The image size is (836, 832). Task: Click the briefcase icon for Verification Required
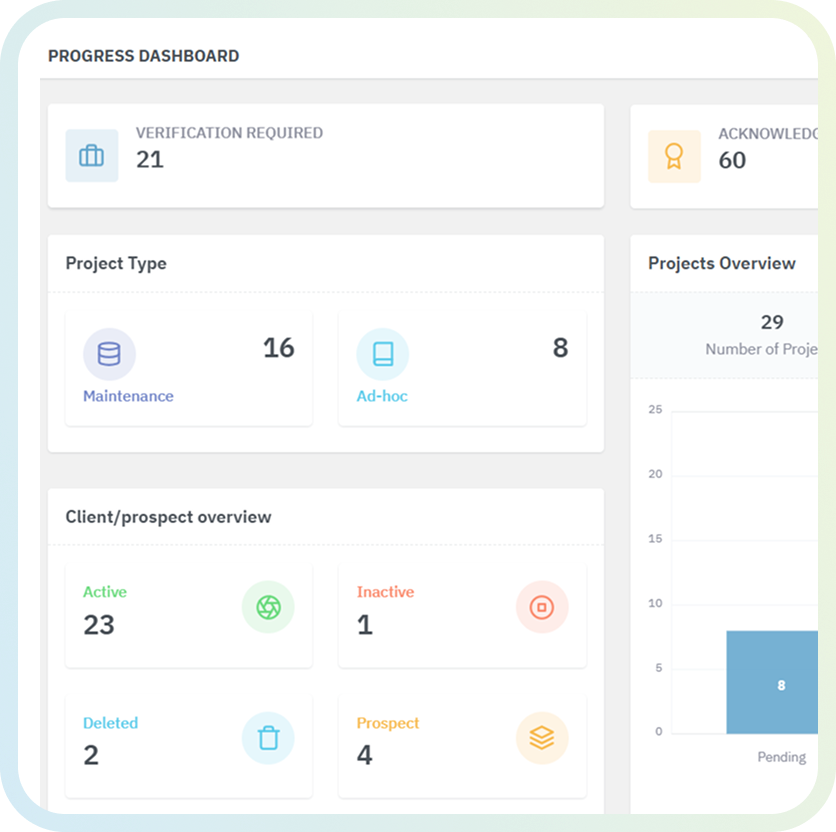92,156
